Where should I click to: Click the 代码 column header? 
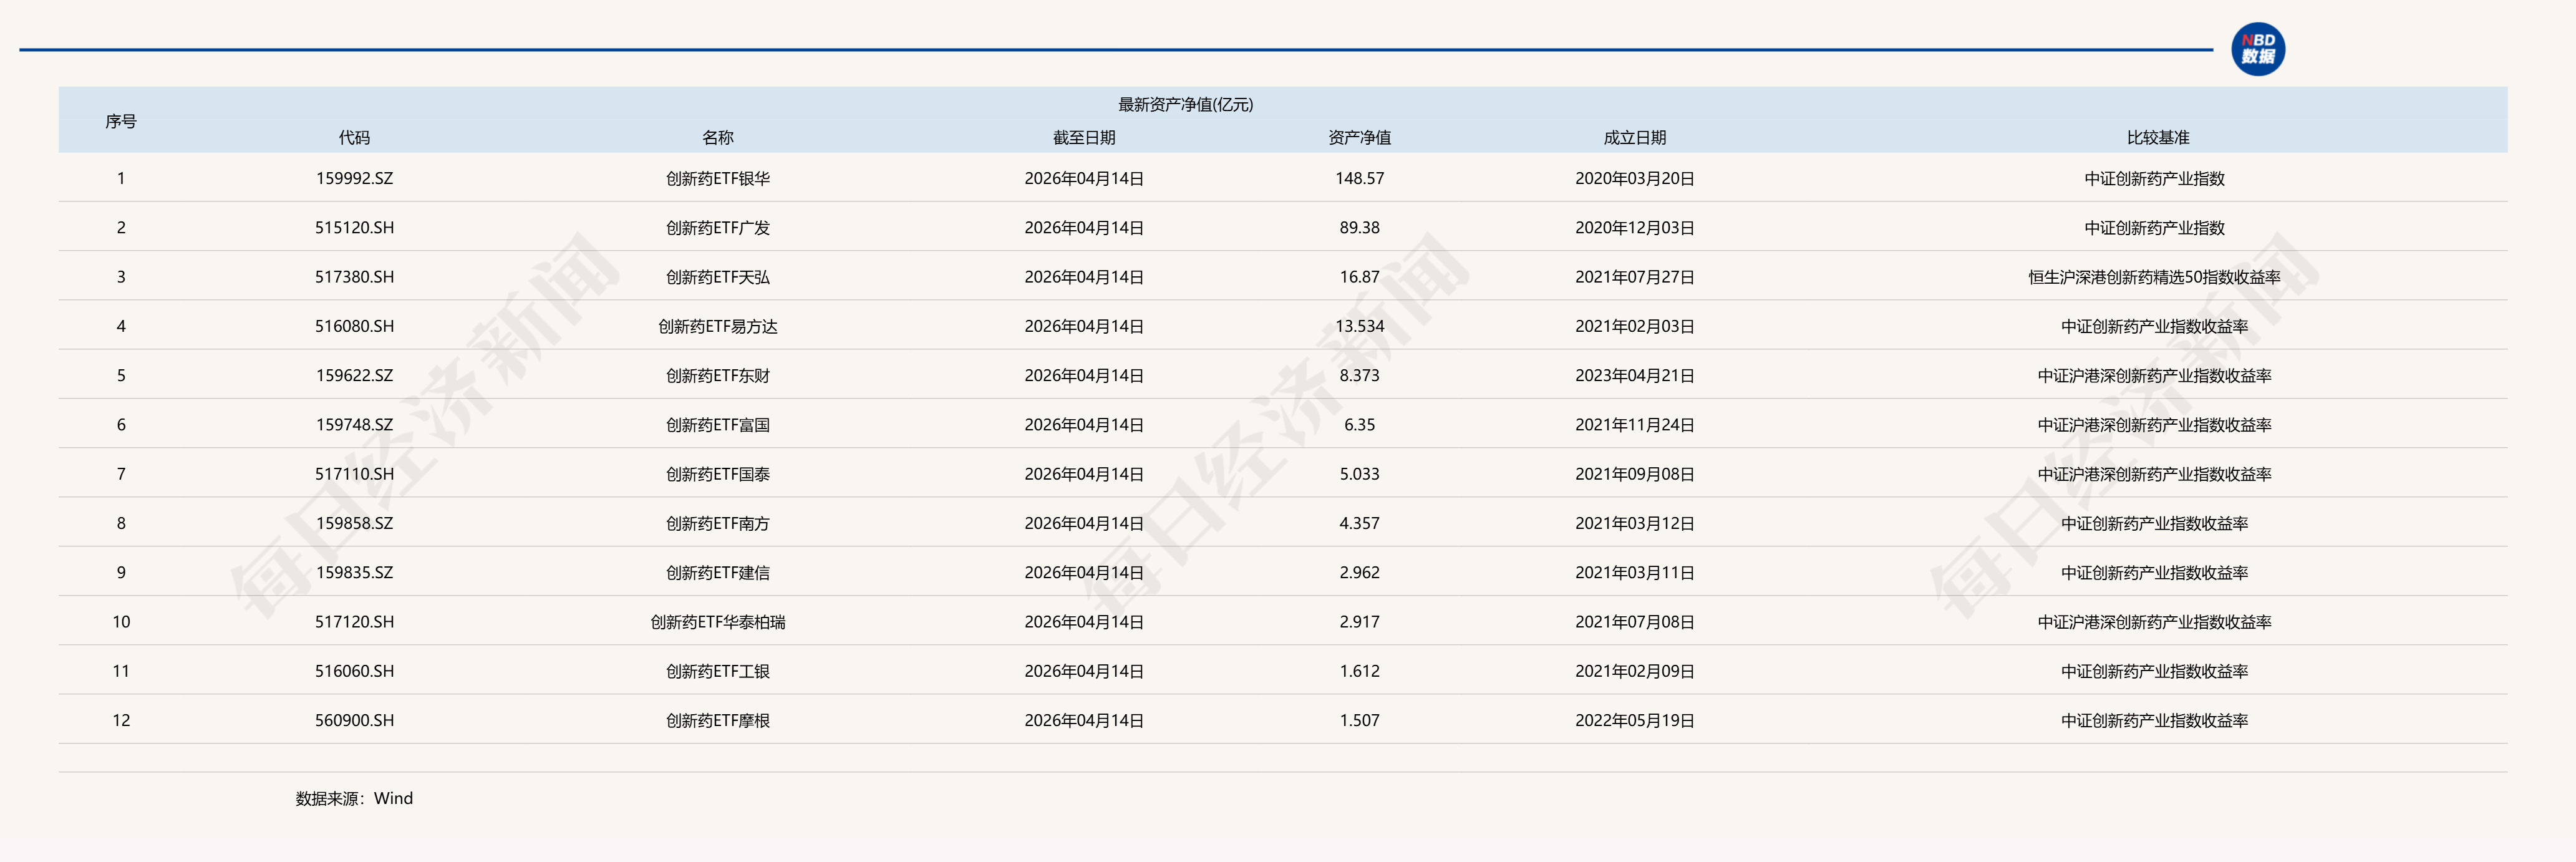click(x=355, y=138)
